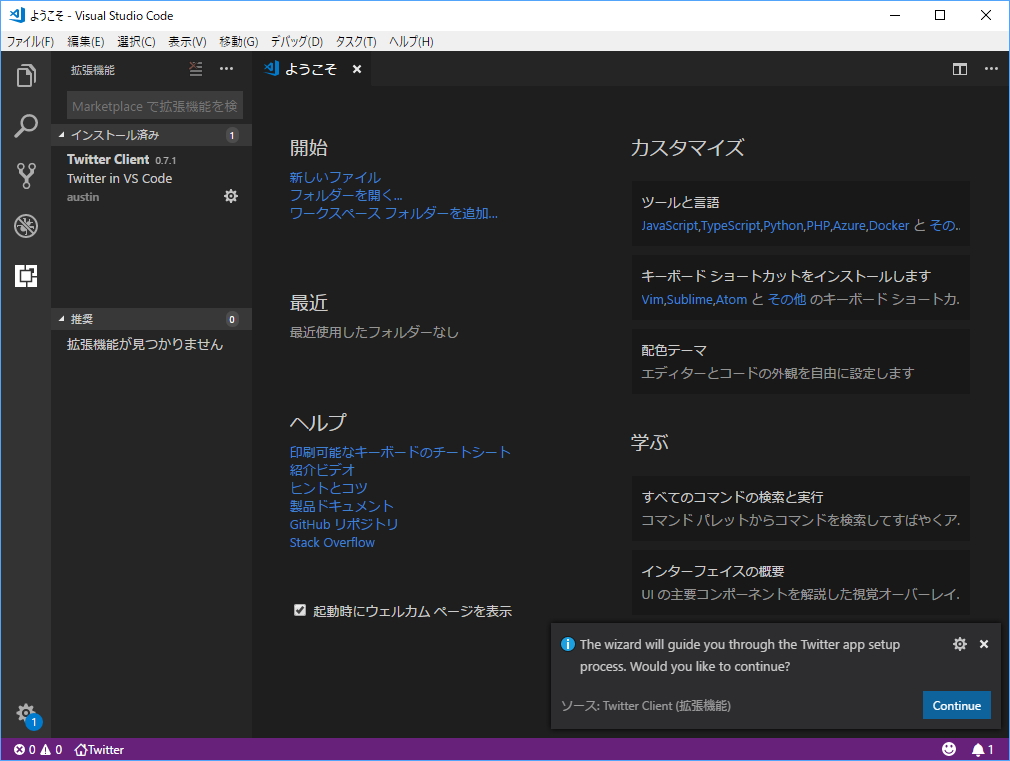Click the errors and warnings indicator in status bar
Image resolution: width=1010 pixels, height=761 pixels.
pos(30,749)
